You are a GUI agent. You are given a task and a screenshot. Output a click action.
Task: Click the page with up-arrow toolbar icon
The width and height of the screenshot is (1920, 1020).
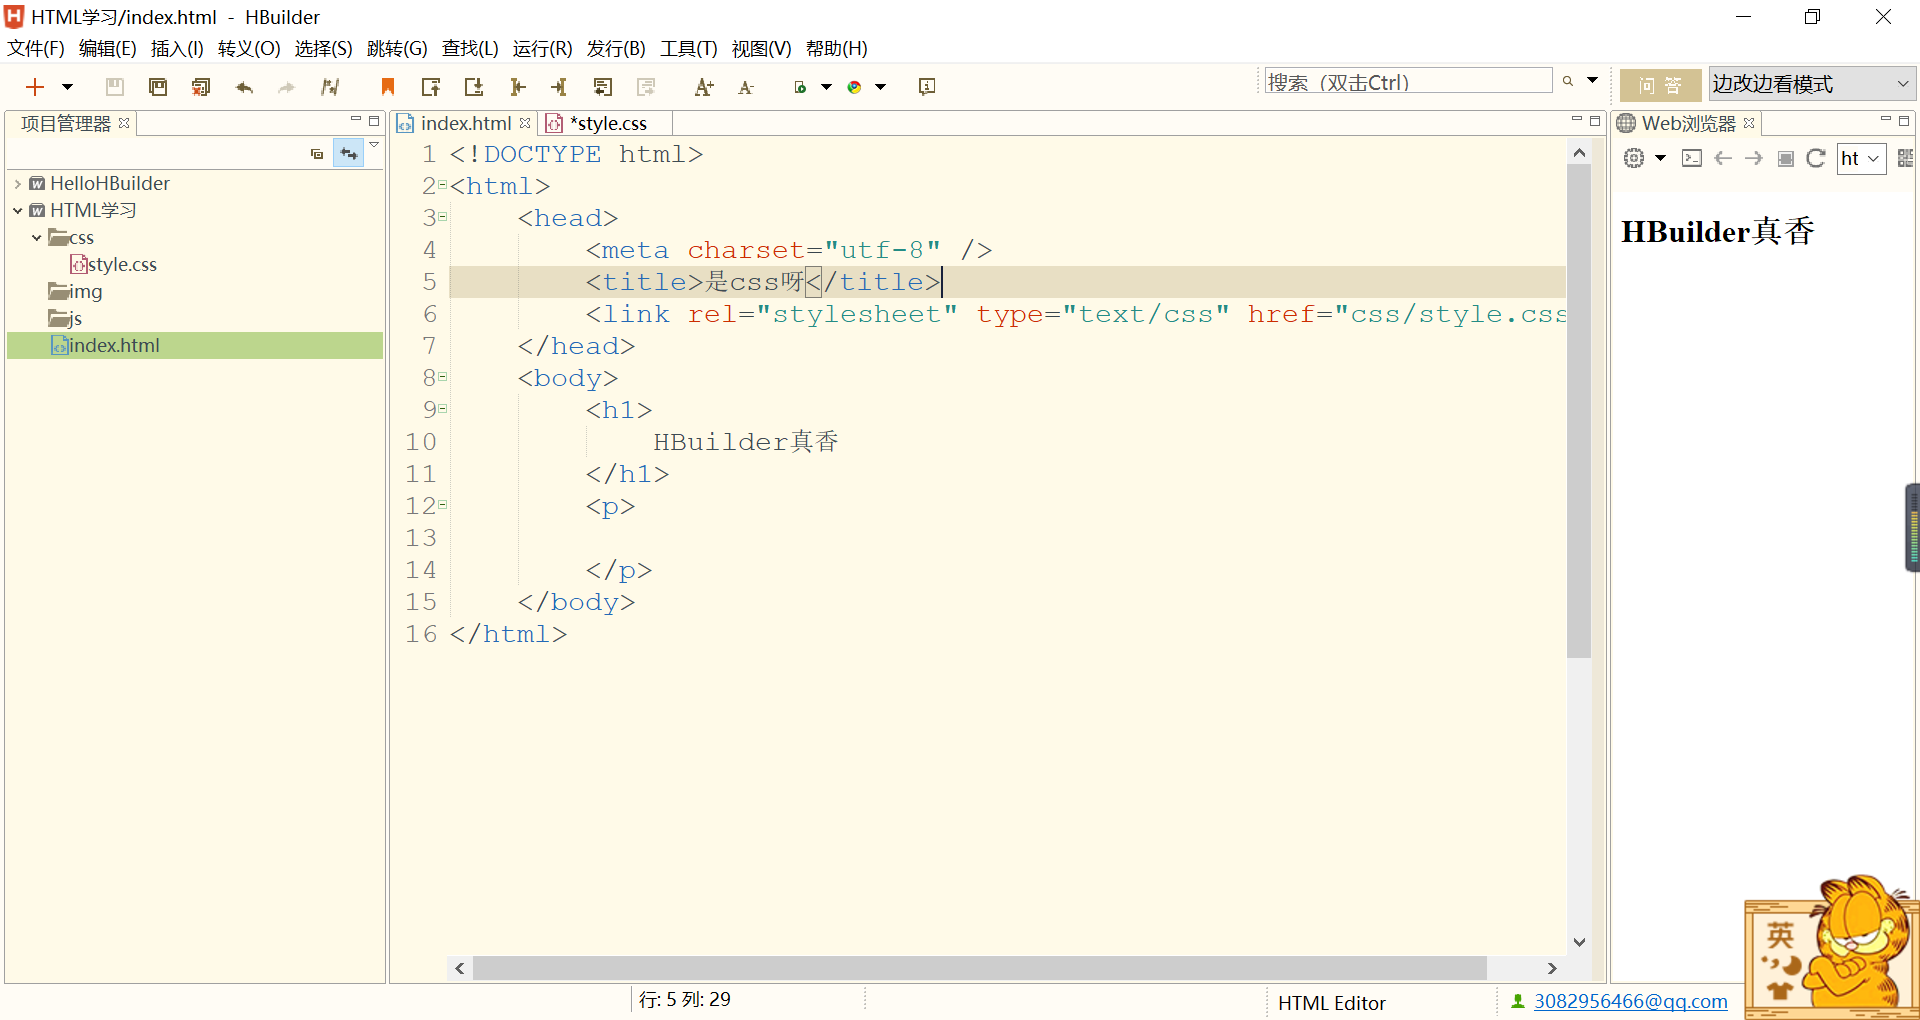pyautogui.click(x=431, y=87)
